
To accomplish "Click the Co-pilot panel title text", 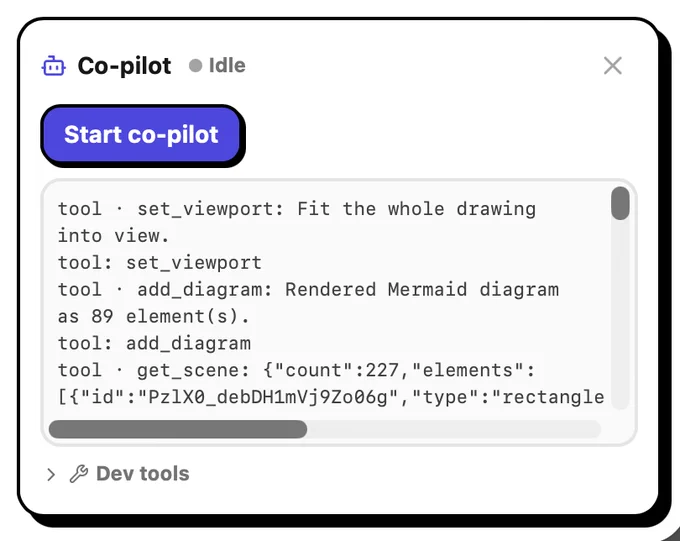I will coord(124,66).
